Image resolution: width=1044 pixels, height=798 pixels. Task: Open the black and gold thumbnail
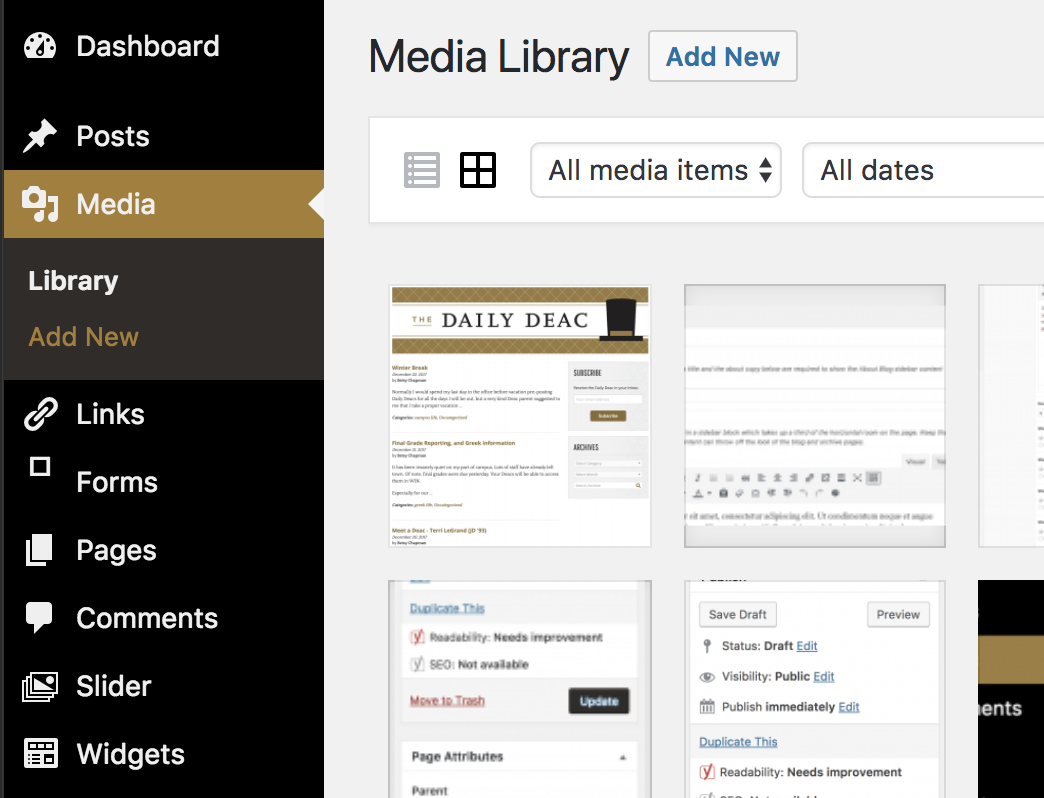[x=1011, y=689]
